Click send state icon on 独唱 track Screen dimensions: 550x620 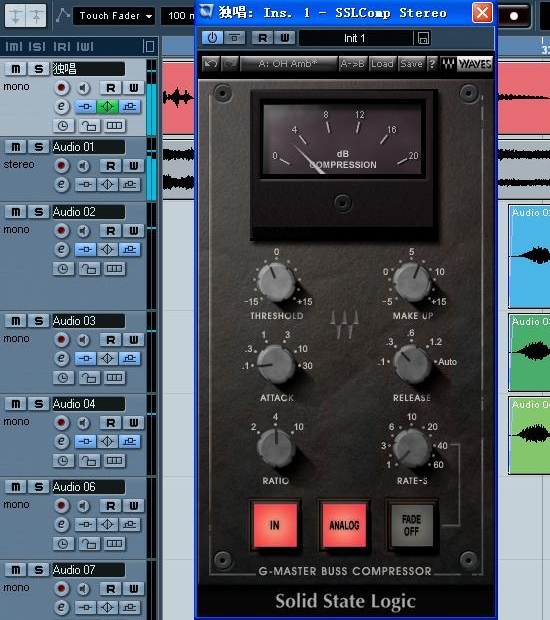coord(130,106)
